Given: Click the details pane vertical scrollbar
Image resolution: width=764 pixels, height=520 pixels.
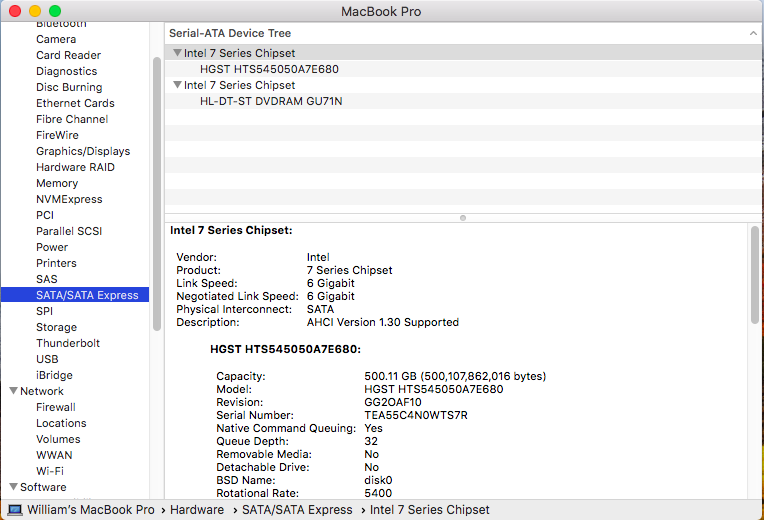Looking at the screenshot, I should click(x=754, y=275).
